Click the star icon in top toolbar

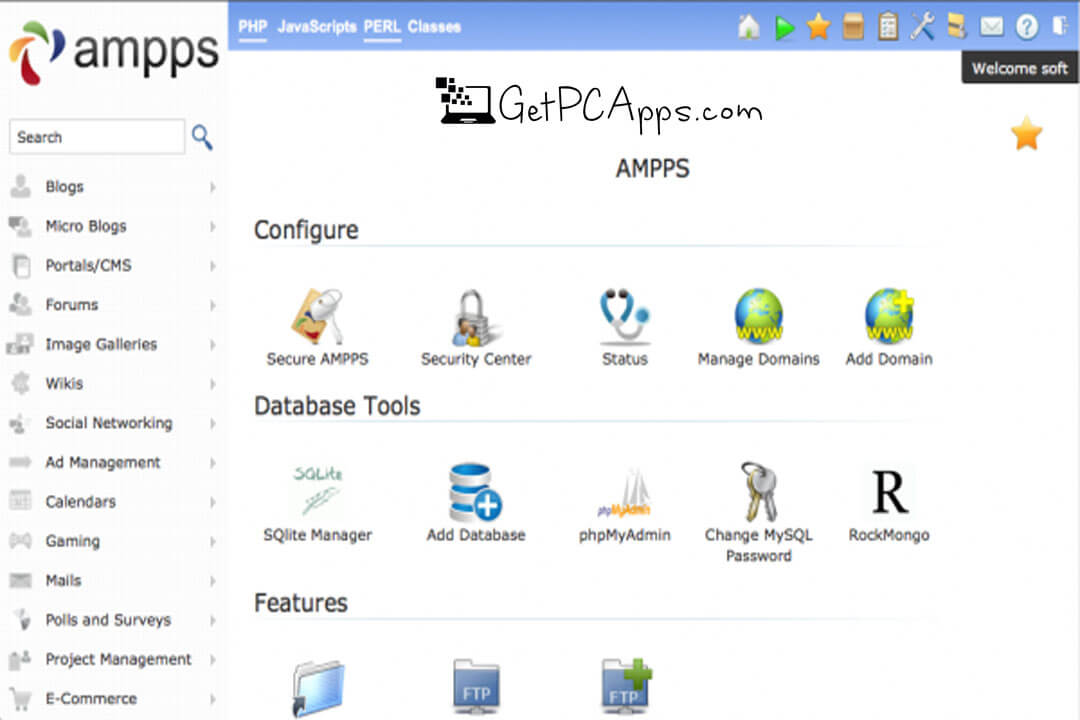pyautogui.click(x=818, y=27)
